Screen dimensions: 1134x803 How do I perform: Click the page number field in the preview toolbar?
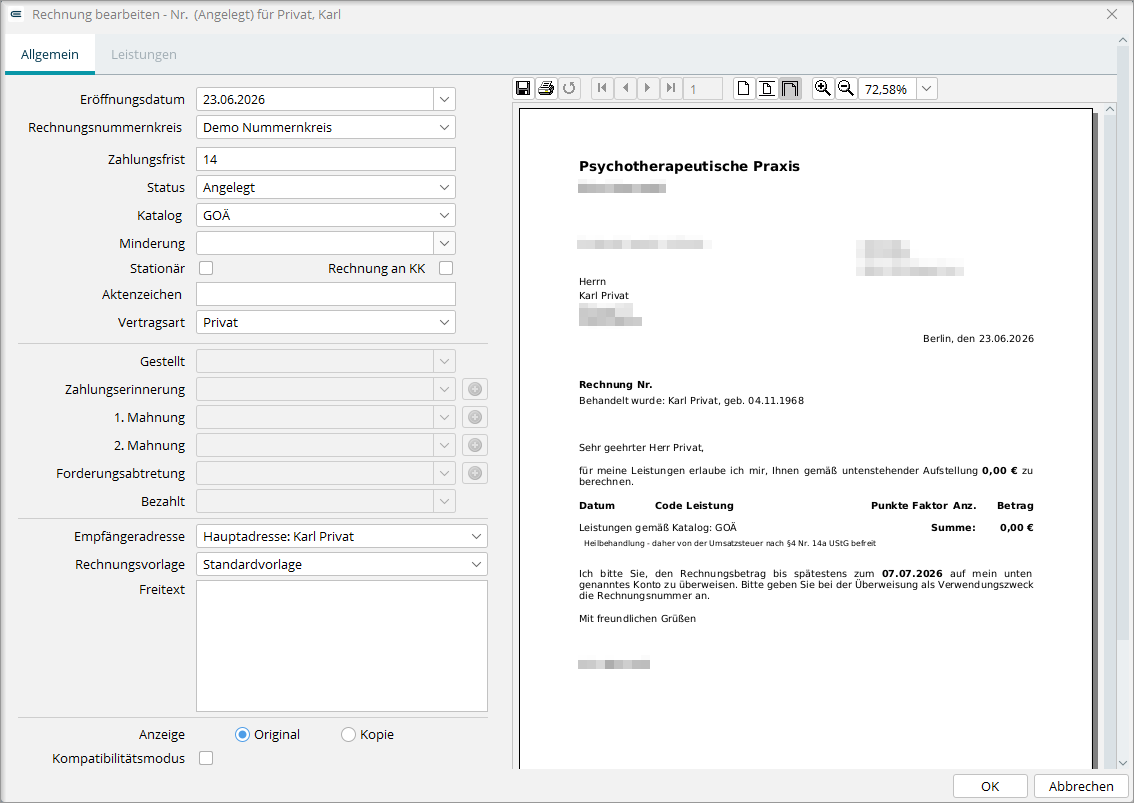coord(703,89)
